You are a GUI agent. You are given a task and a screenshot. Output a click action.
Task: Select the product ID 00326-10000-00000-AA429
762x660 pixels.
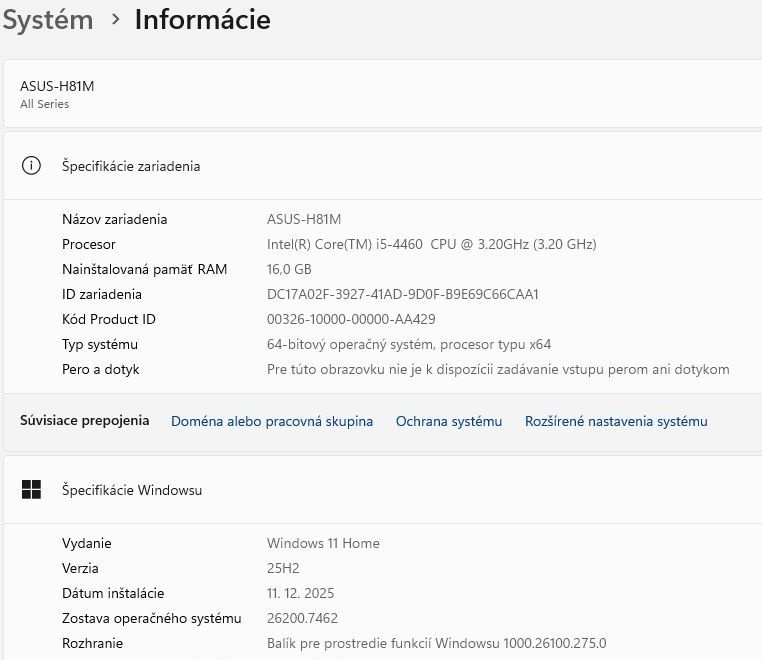pos(351,319)
